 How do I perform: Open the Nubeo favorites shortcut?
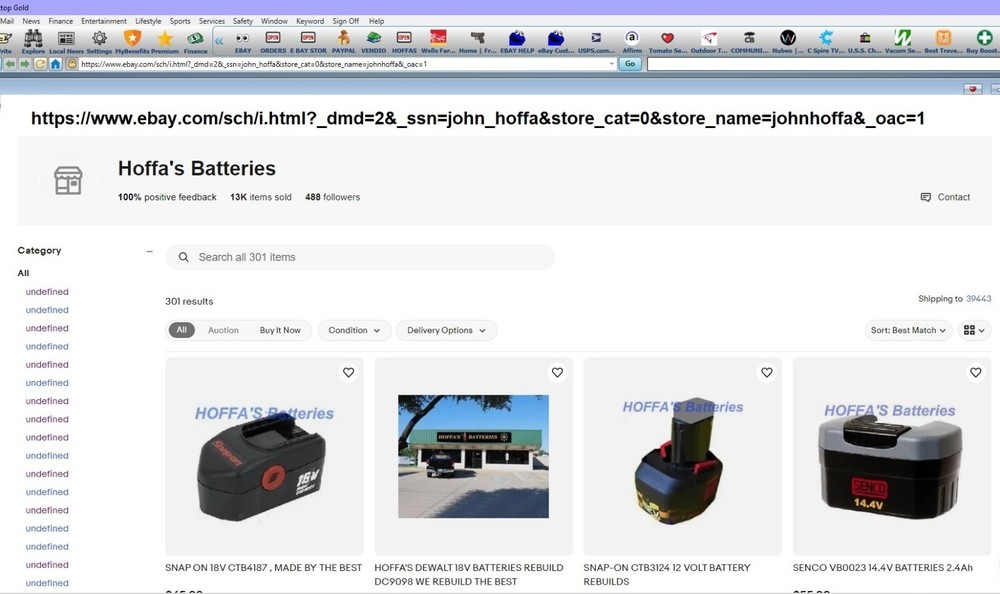pos(788,41)
